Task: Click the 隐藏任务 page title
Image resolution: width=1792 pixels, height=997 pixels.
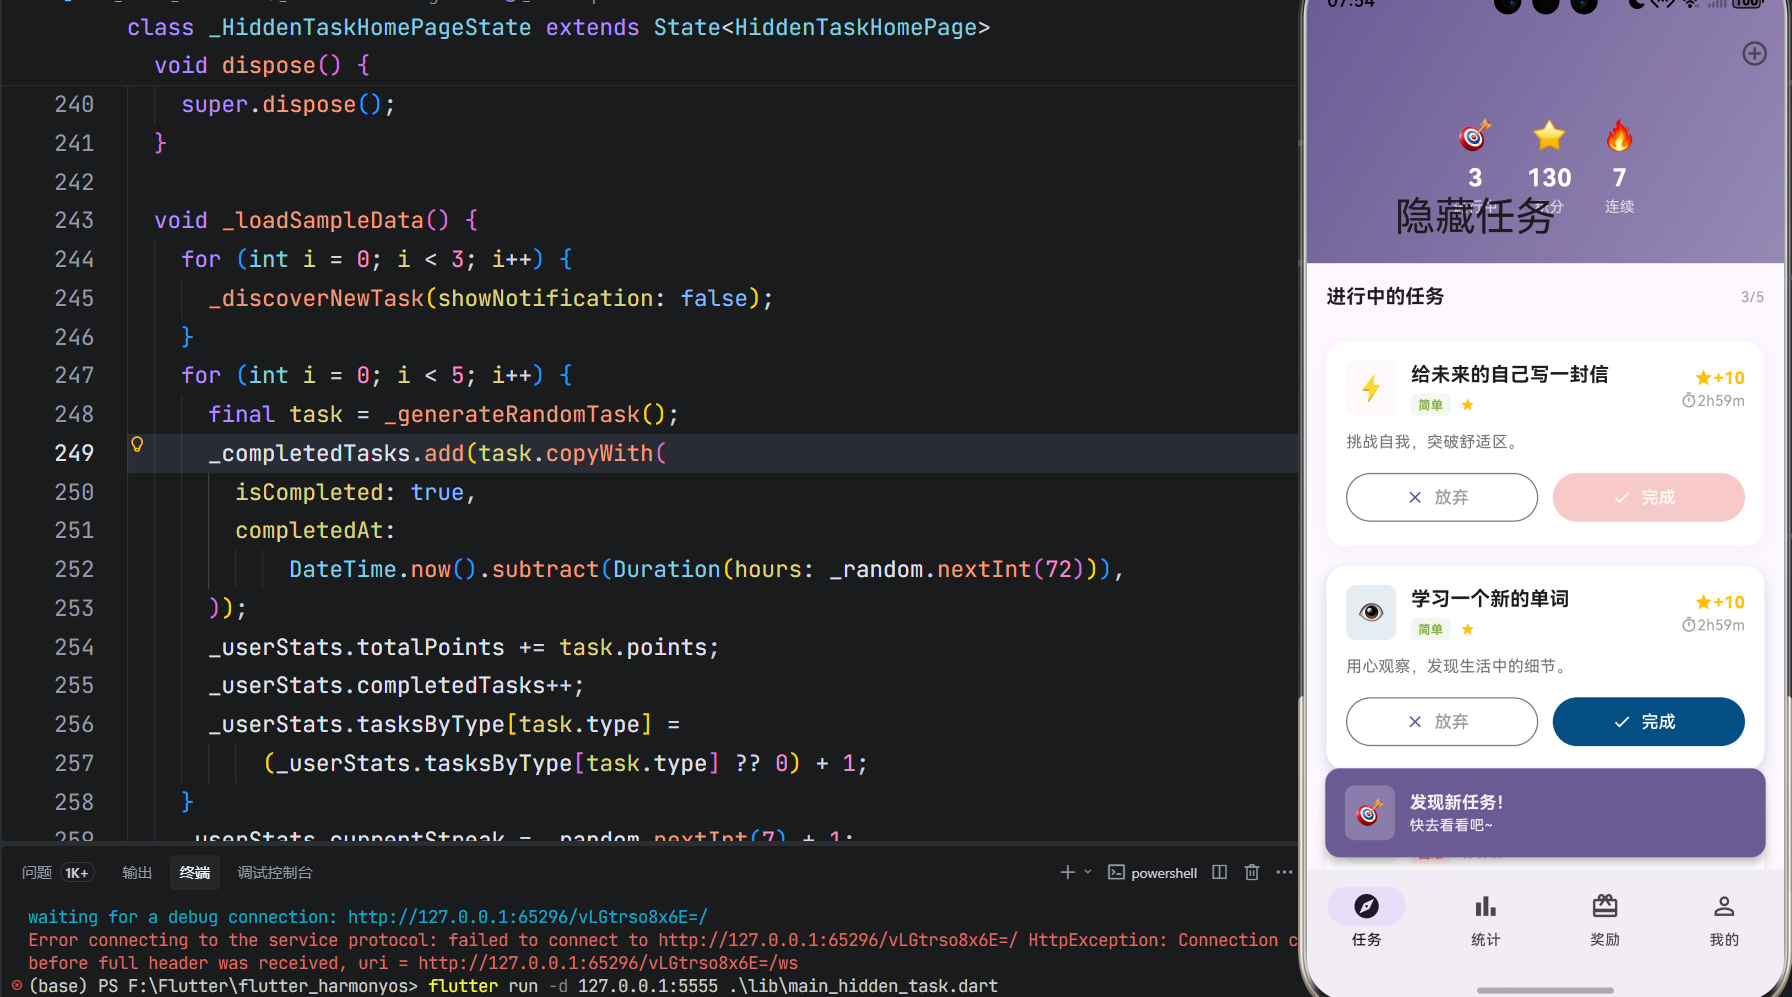Action: click(1474, 216)
